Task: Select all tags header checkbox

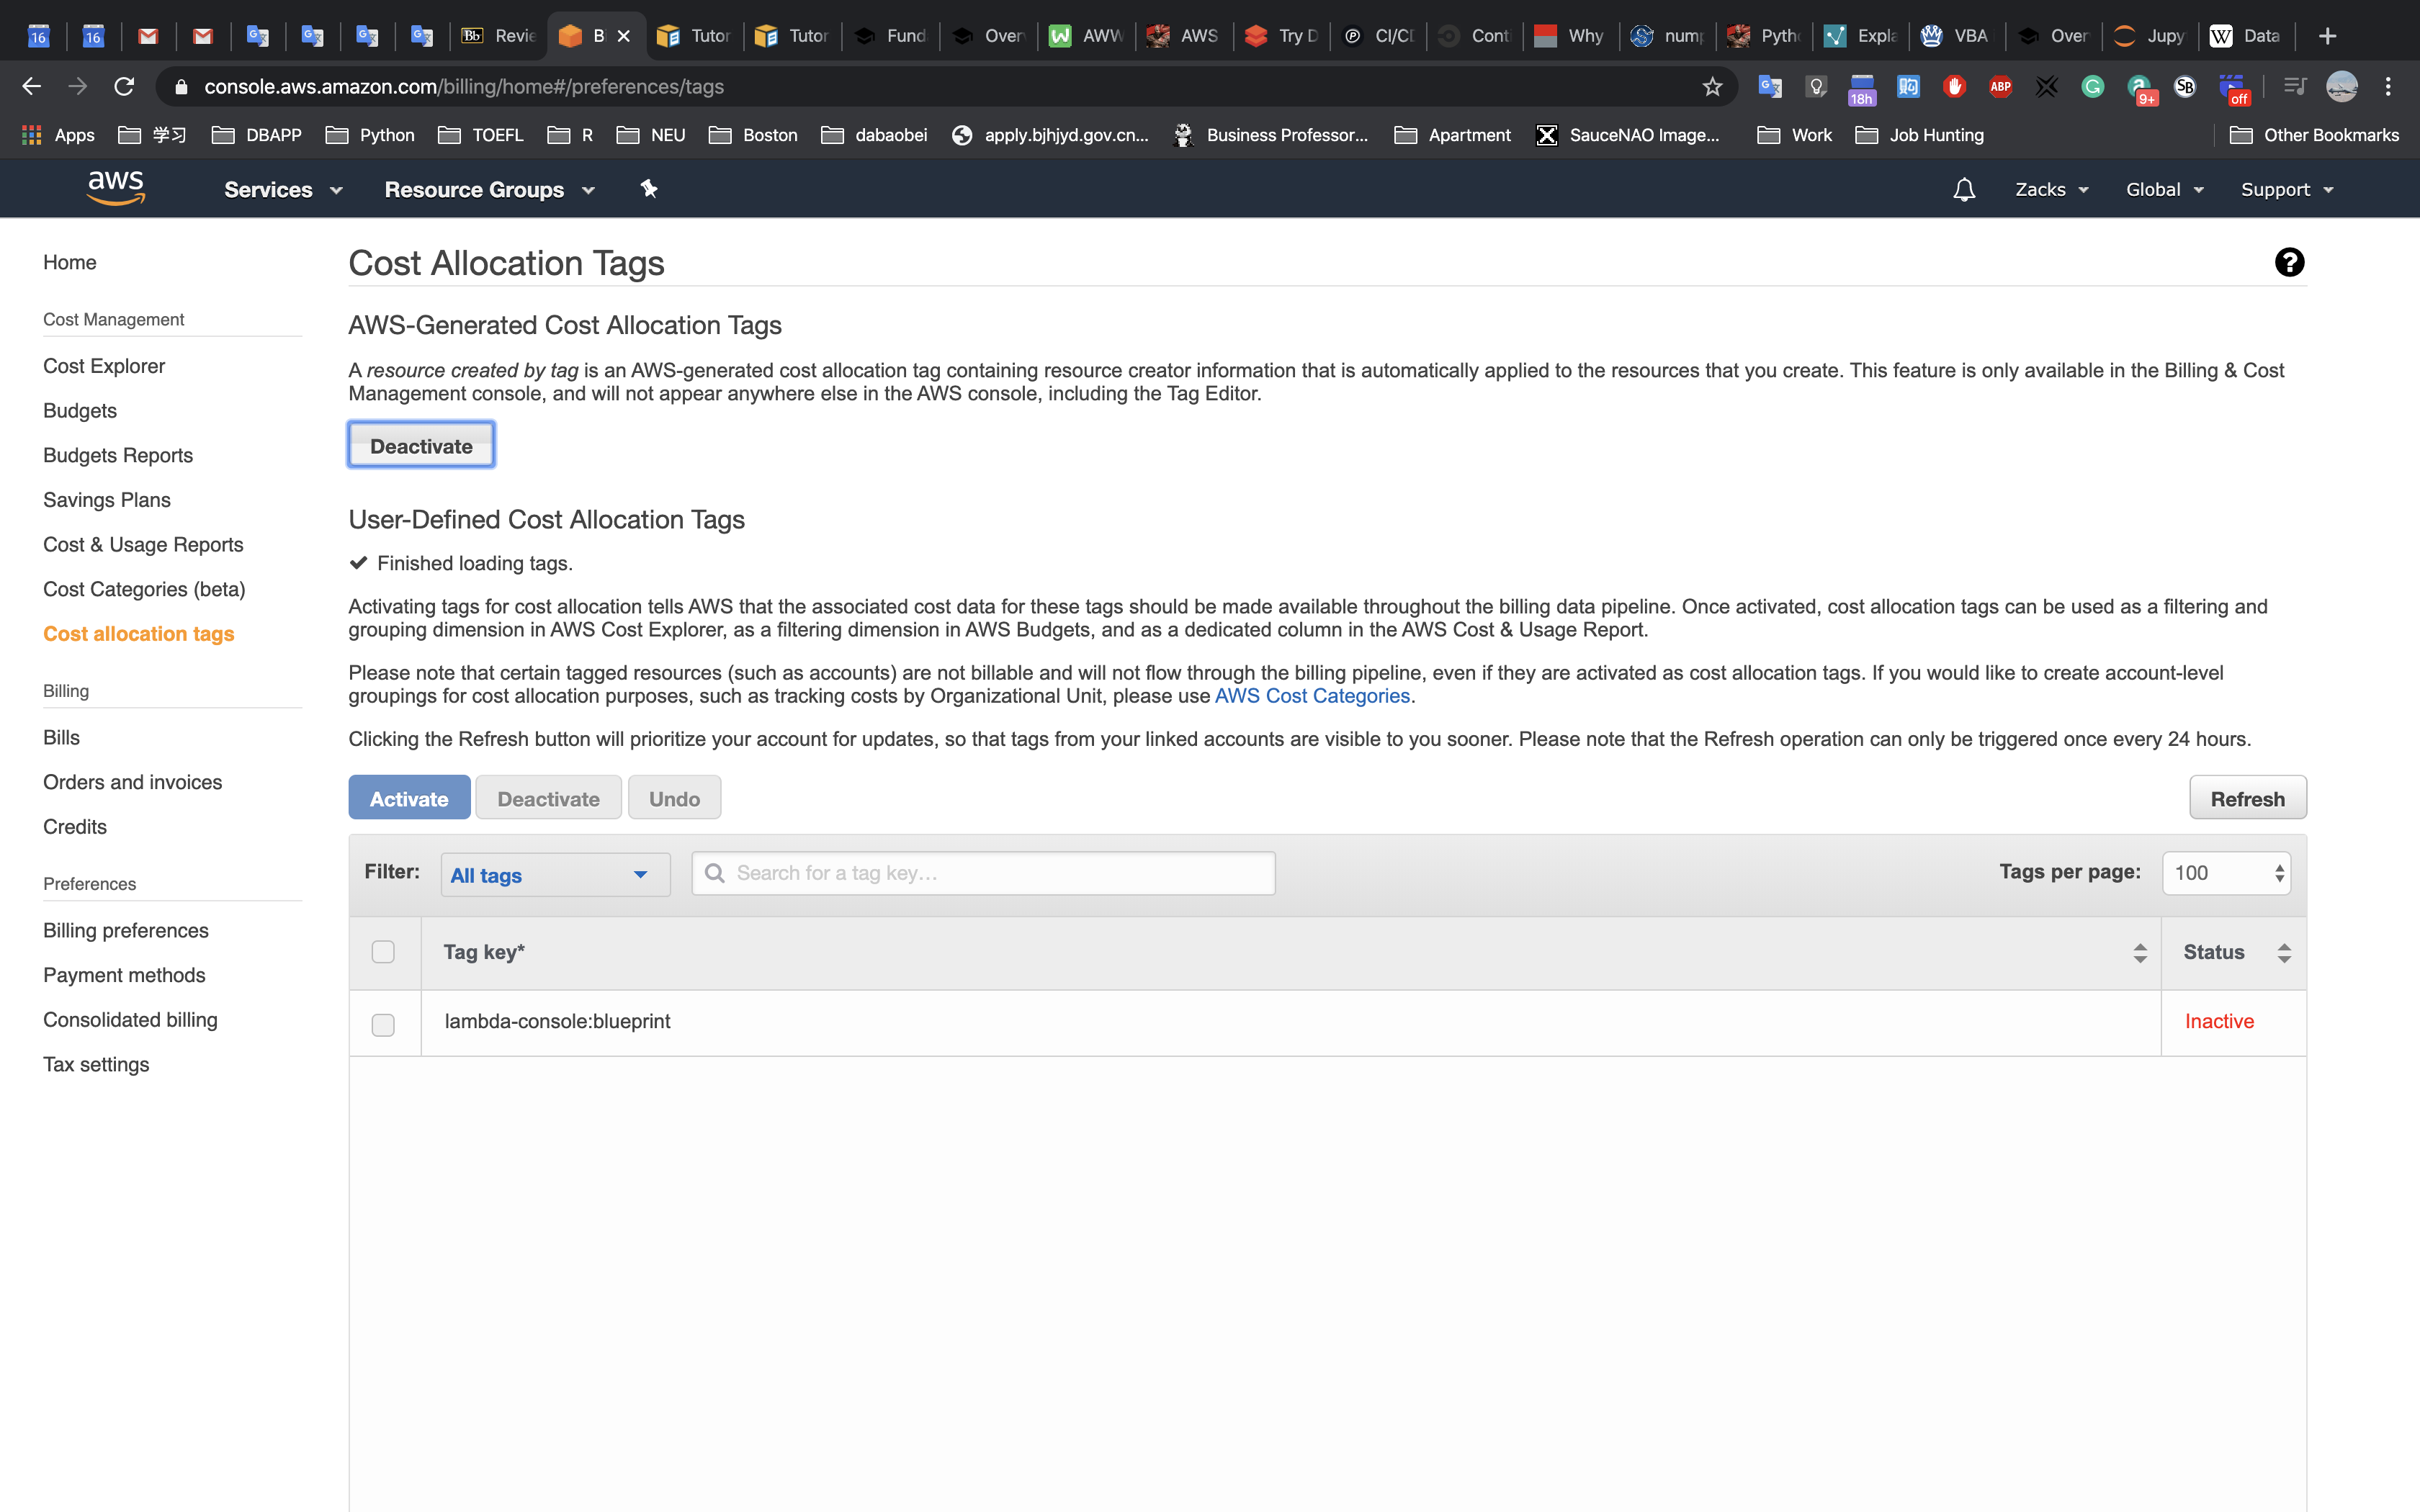Action: pos(383,952)
